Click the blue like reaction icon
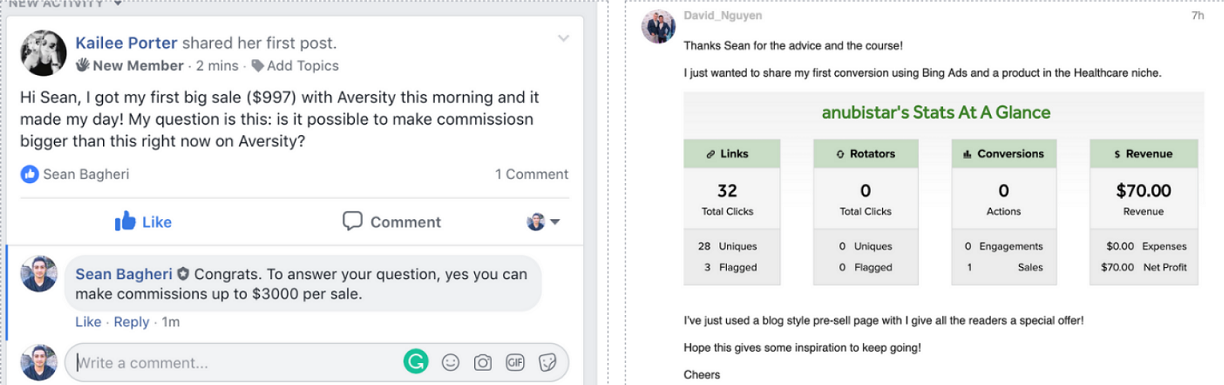Viewport: 1224px width, 385px height. click(x=29, y=174)
